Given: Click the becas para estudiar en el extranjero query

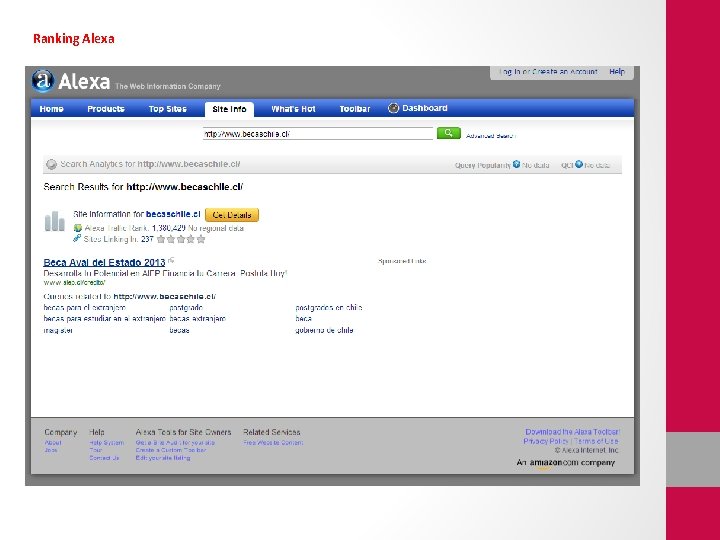Looking at the screenshot, I should tap(104, 319).
